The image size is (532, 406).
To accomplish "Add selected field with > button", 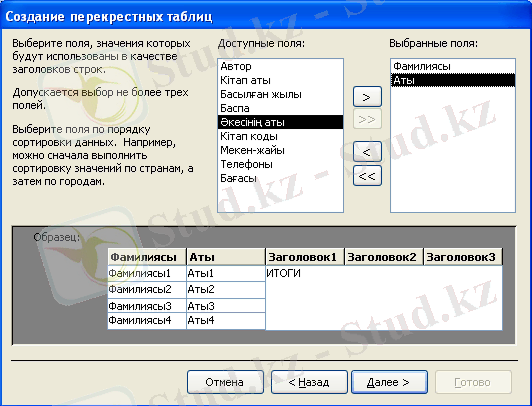I will (367, 97).
